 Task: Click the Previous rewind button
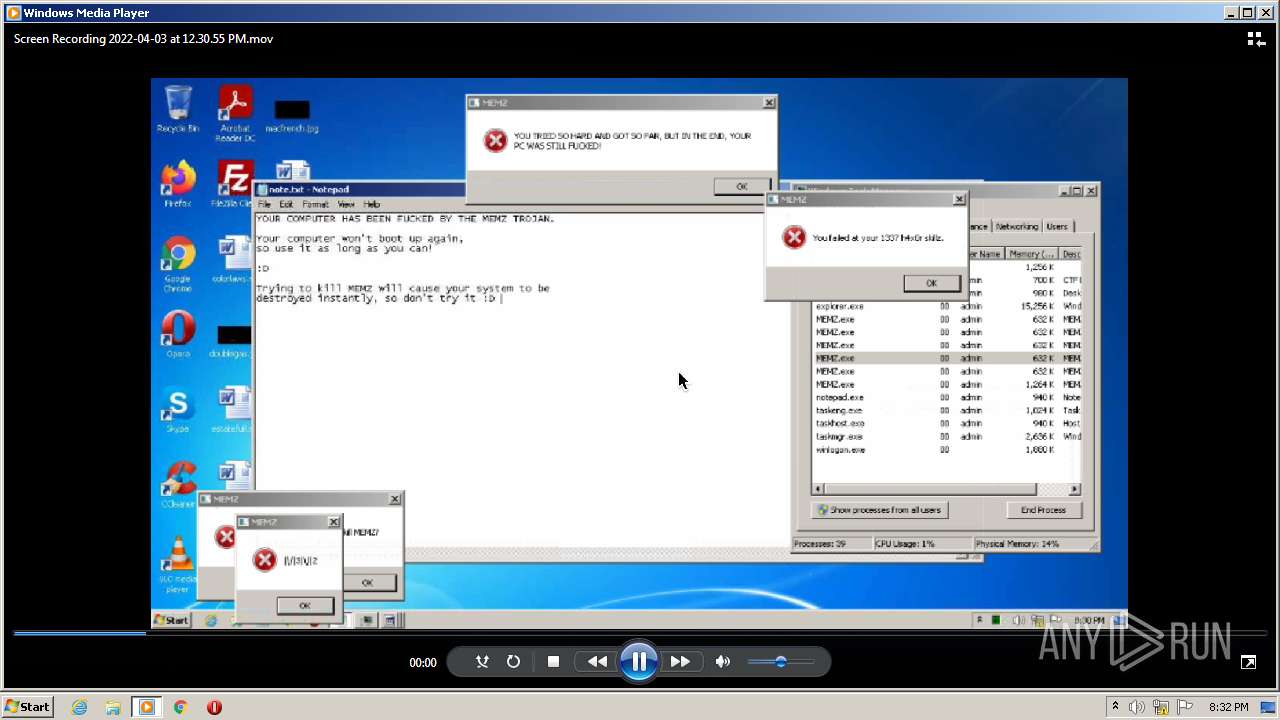(x=597, y=662)
